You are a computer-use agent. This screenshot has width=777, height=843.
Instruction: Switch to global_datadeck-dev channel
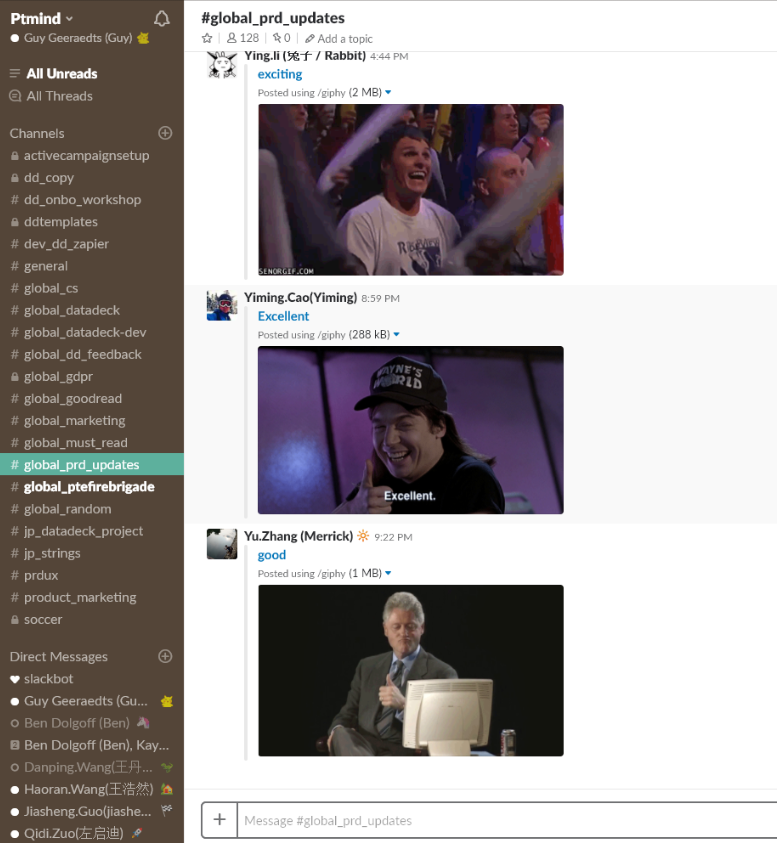coord(92,332)
